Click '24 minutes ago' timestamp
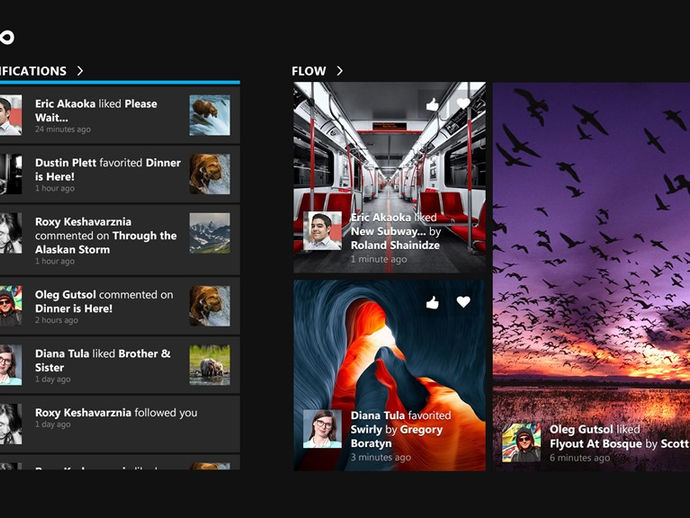Viewport: 690px width, 518px height. [62, 129]
